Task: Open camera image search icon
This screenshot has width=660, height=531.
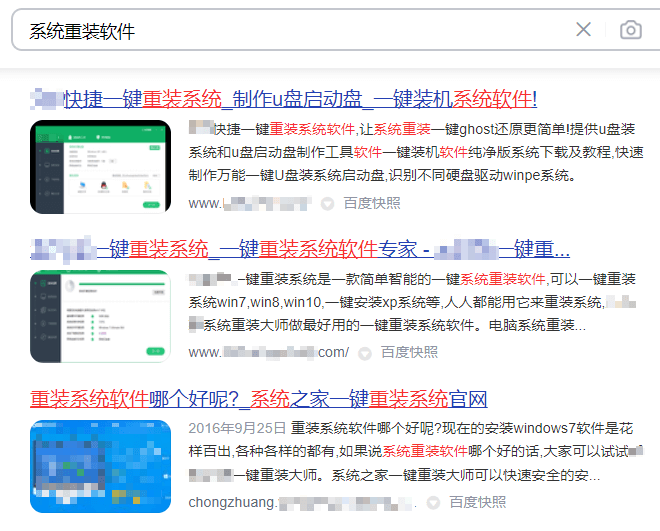Action: pos(631,30)
